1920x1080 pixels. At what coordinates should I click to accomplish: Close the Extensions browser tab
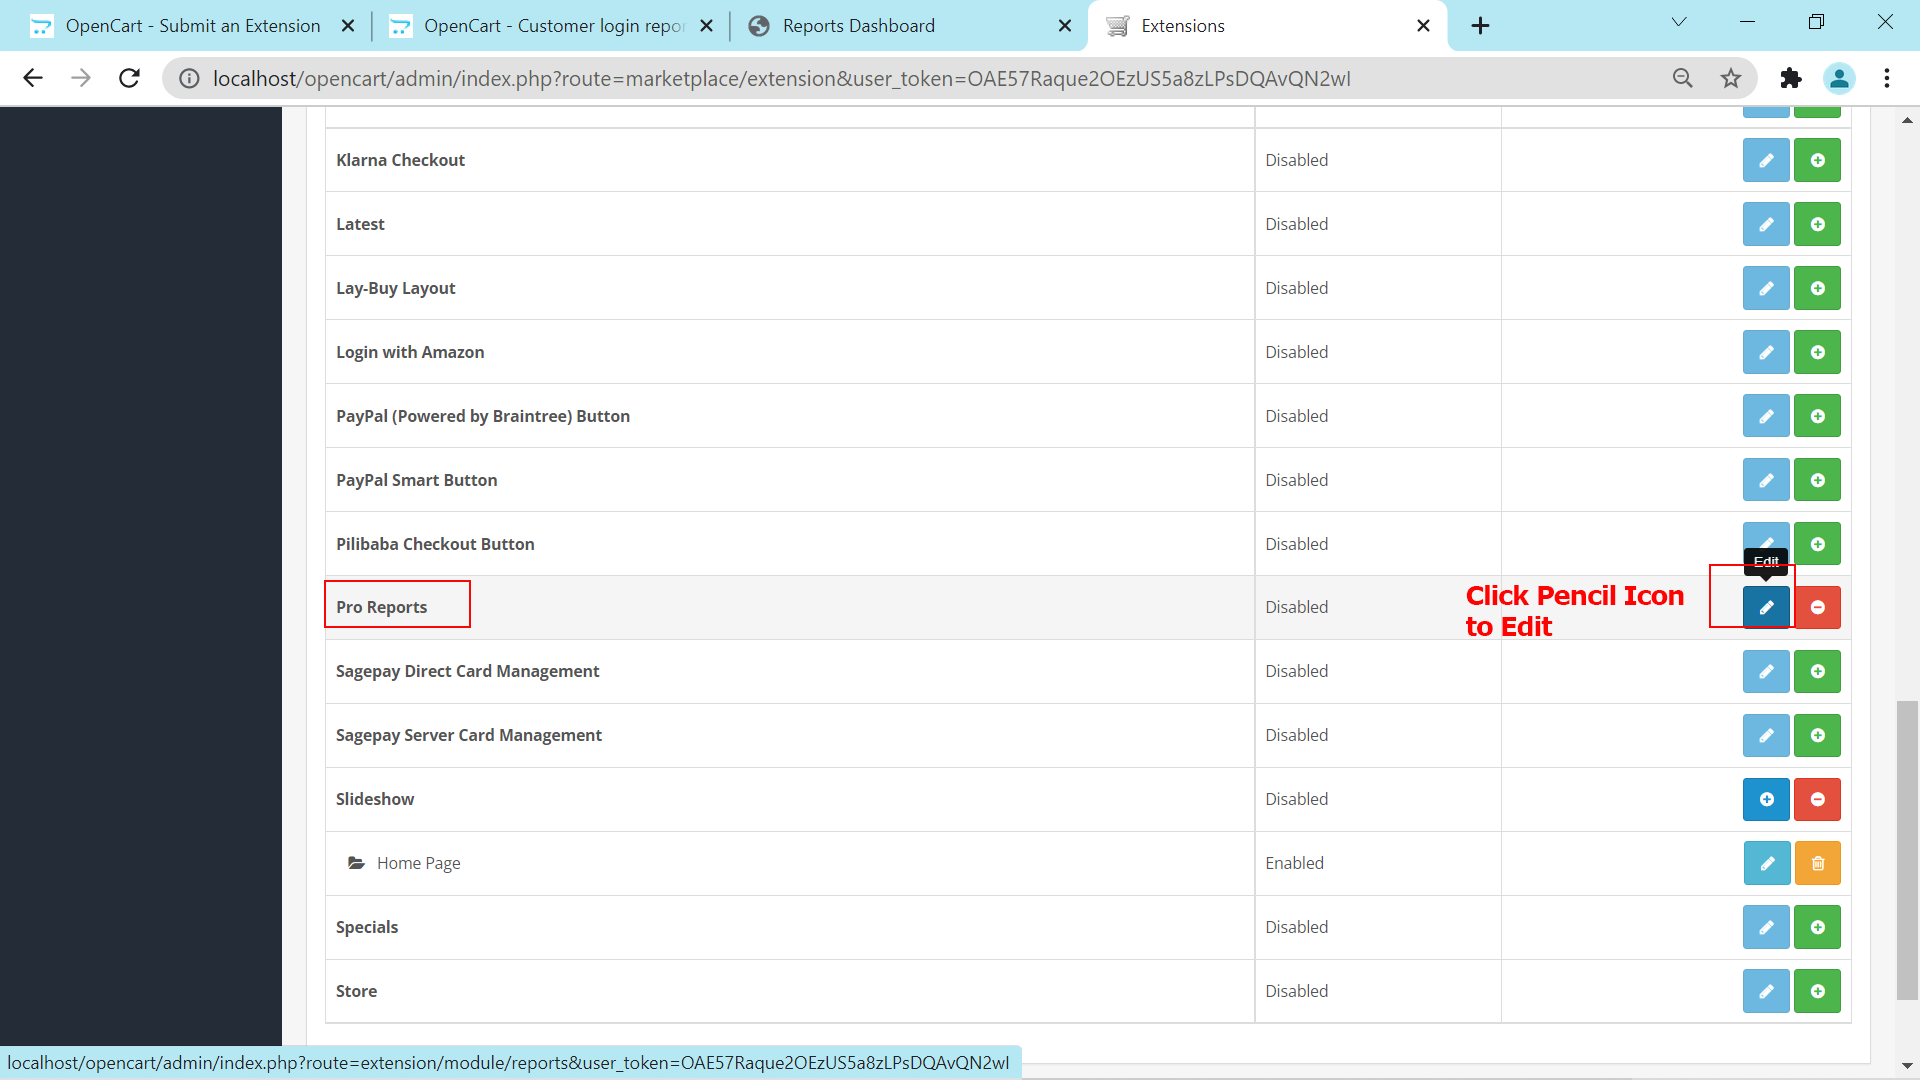[x=1423, y=26]
